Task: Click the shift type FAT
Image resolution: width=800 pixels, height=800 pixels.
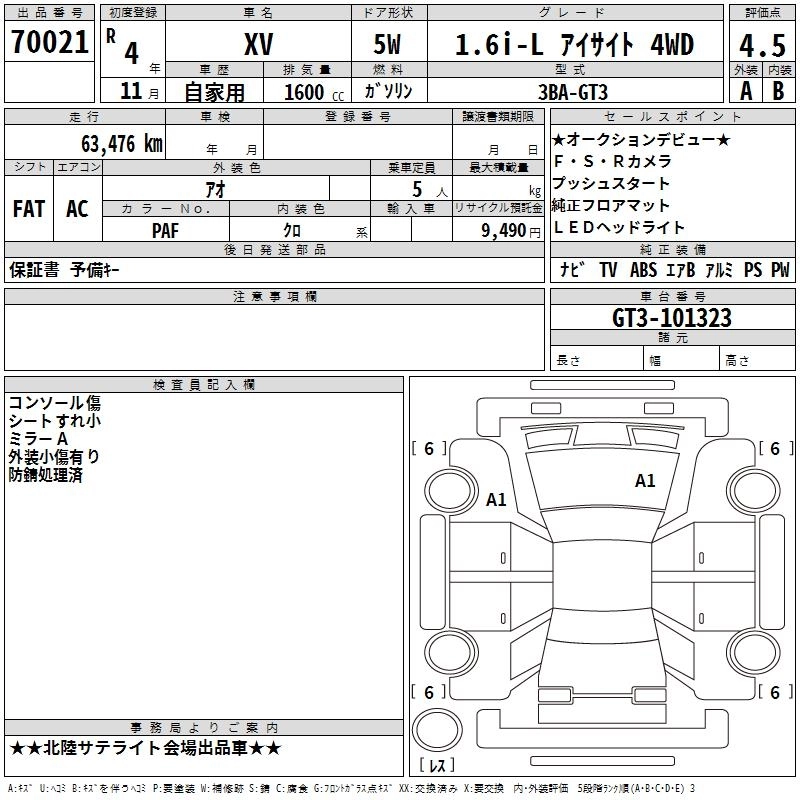Action: [29, 209]
